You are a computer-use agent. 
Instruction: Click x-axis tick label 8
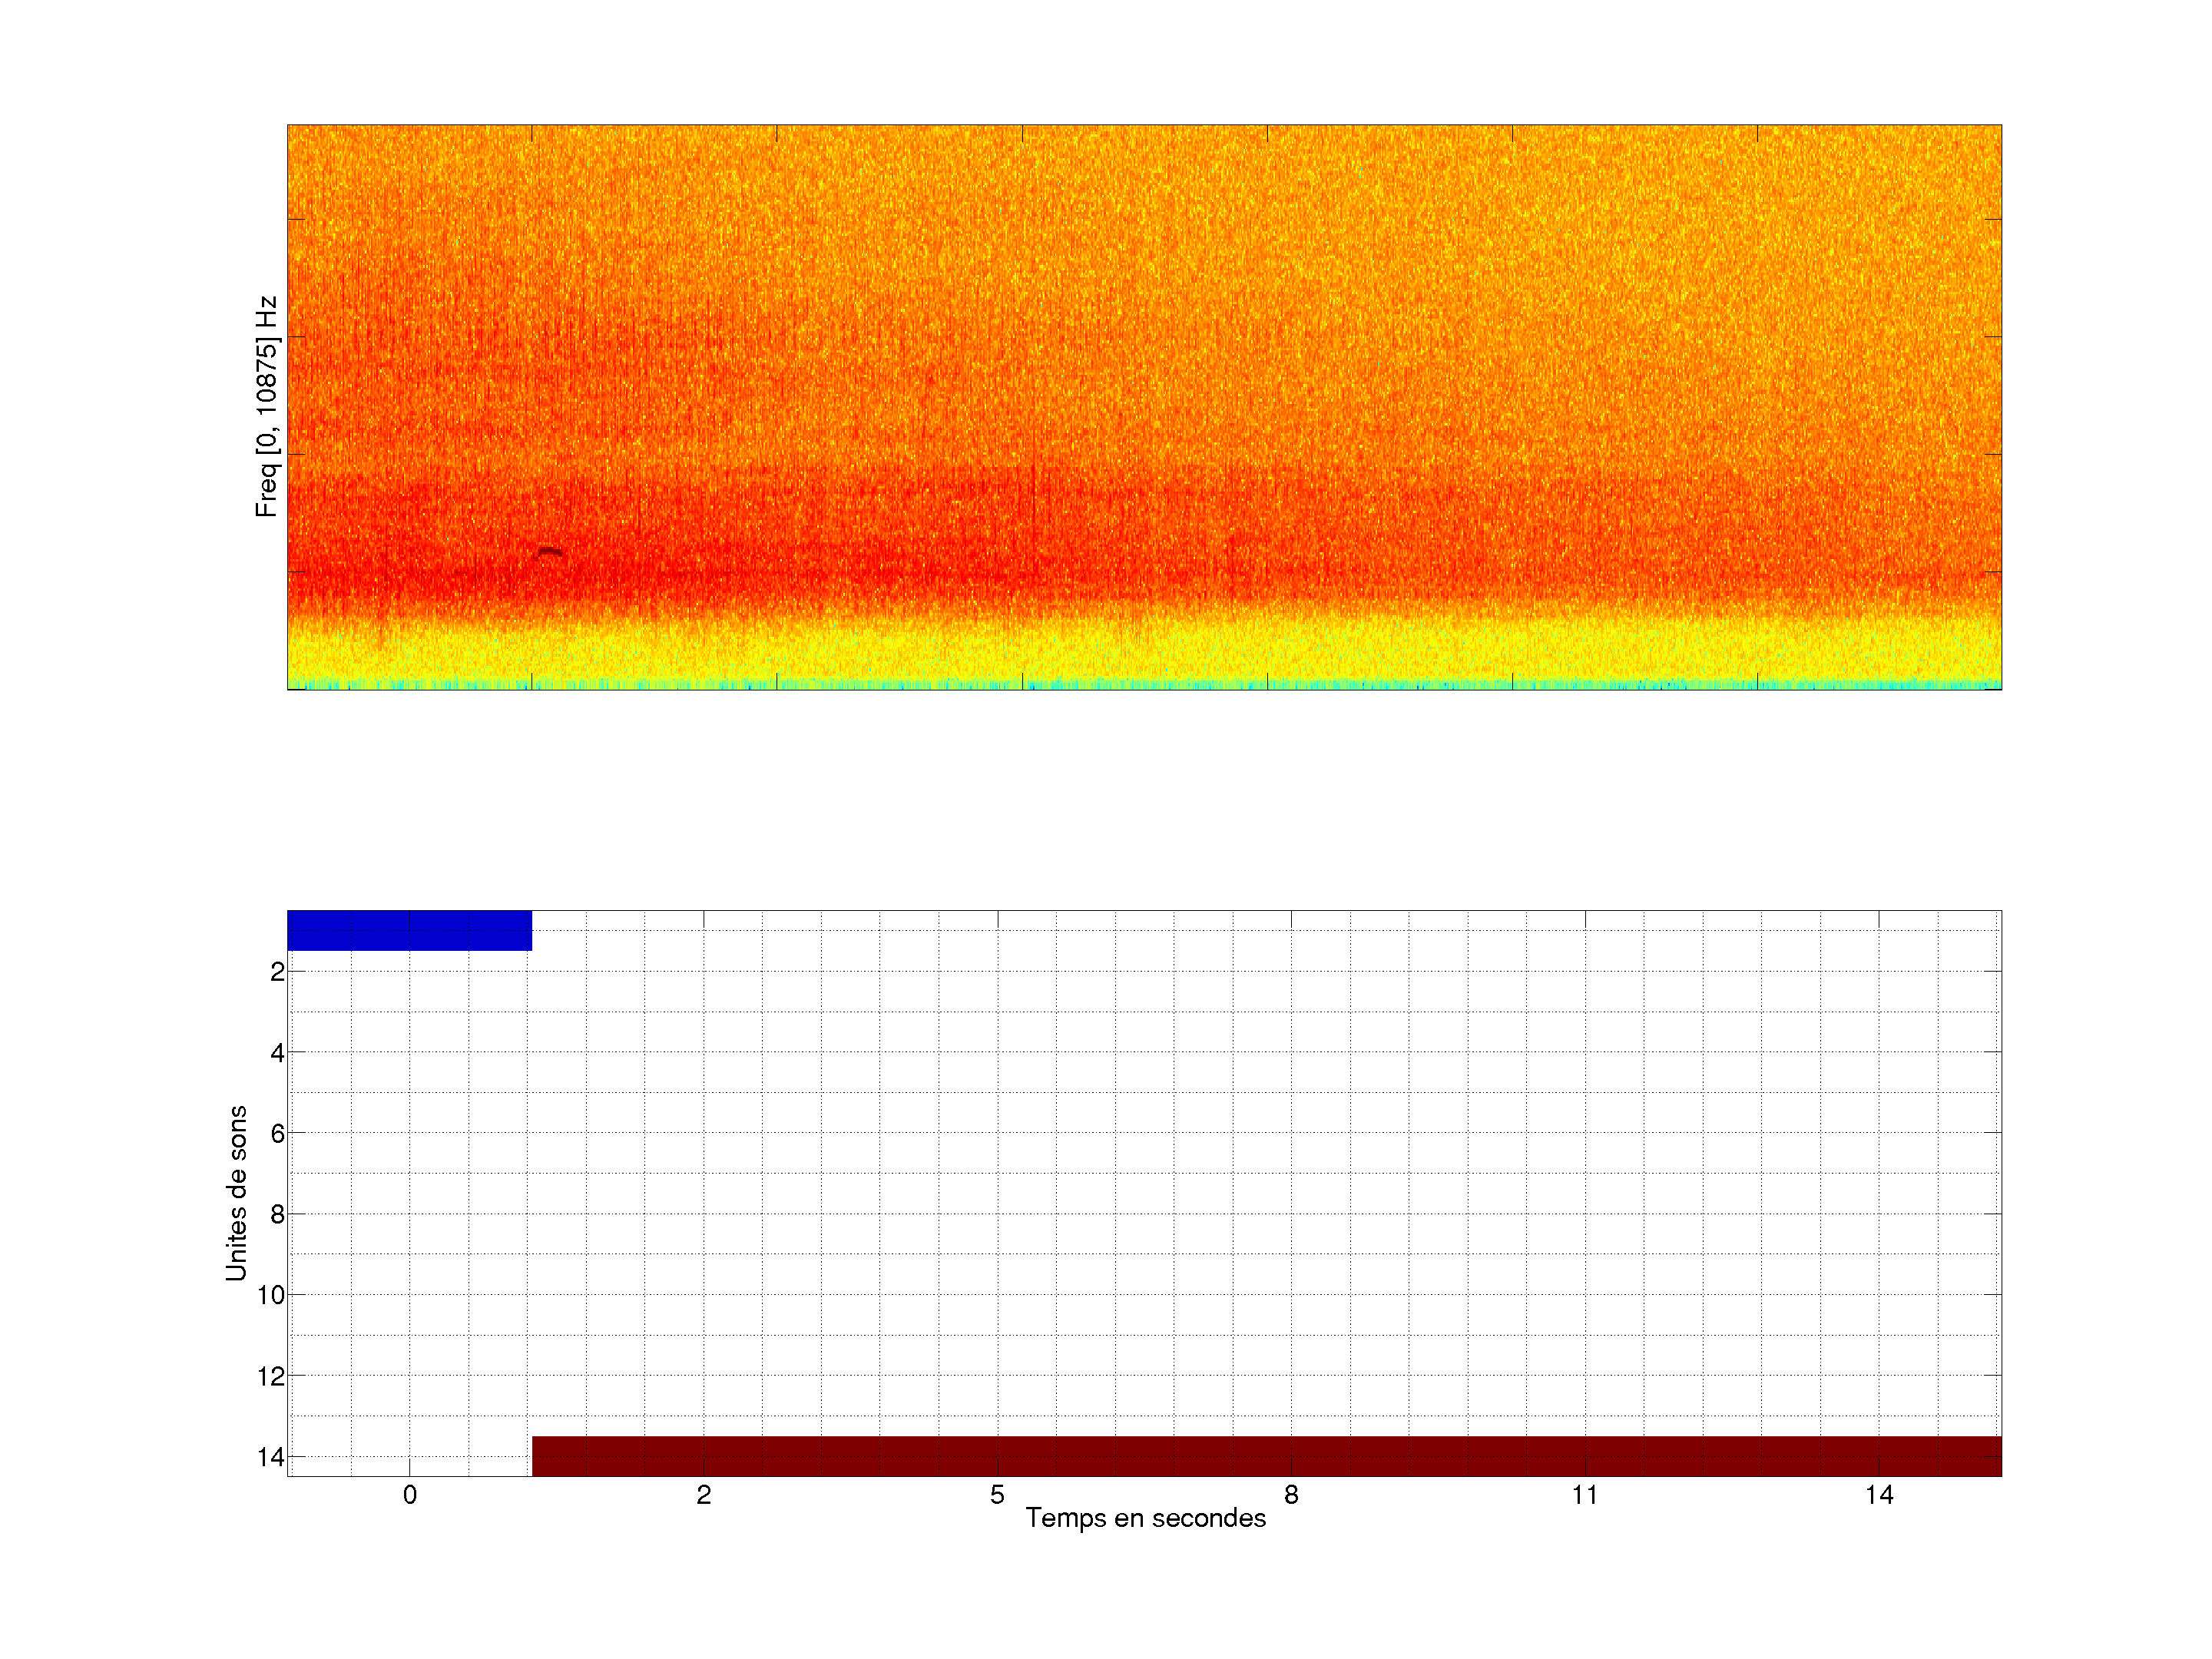click(1291, 1495)
